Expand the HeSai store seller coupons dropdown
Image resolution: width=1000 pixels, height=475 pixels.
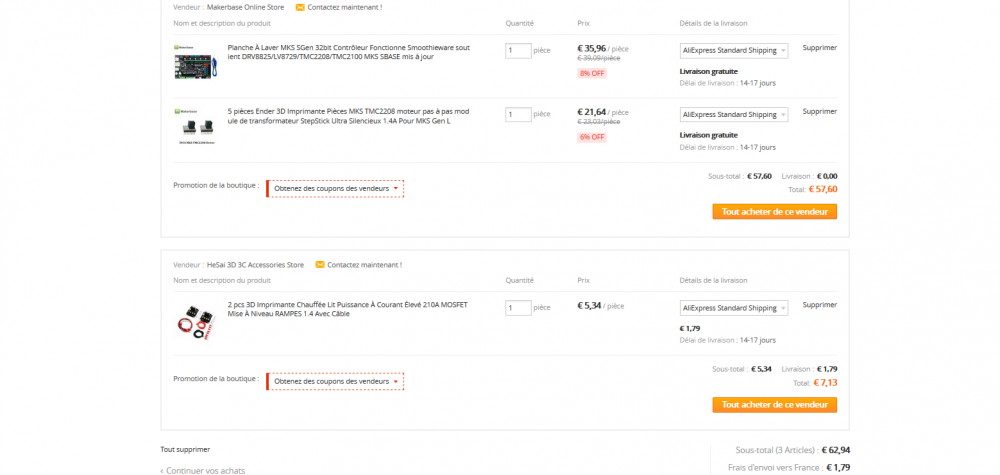pos(337,381)
